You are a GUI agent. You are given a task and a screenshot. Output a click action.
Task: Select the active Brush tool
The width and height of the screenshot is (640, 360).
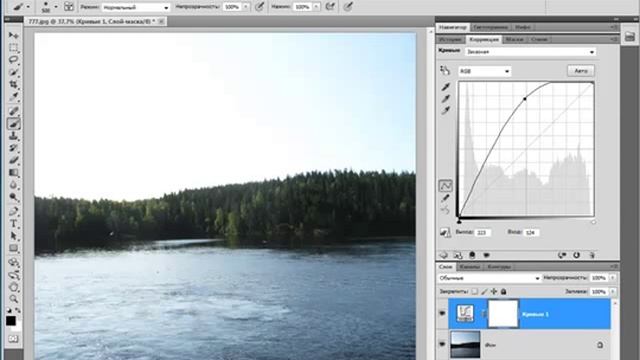(x=13, y=123)
